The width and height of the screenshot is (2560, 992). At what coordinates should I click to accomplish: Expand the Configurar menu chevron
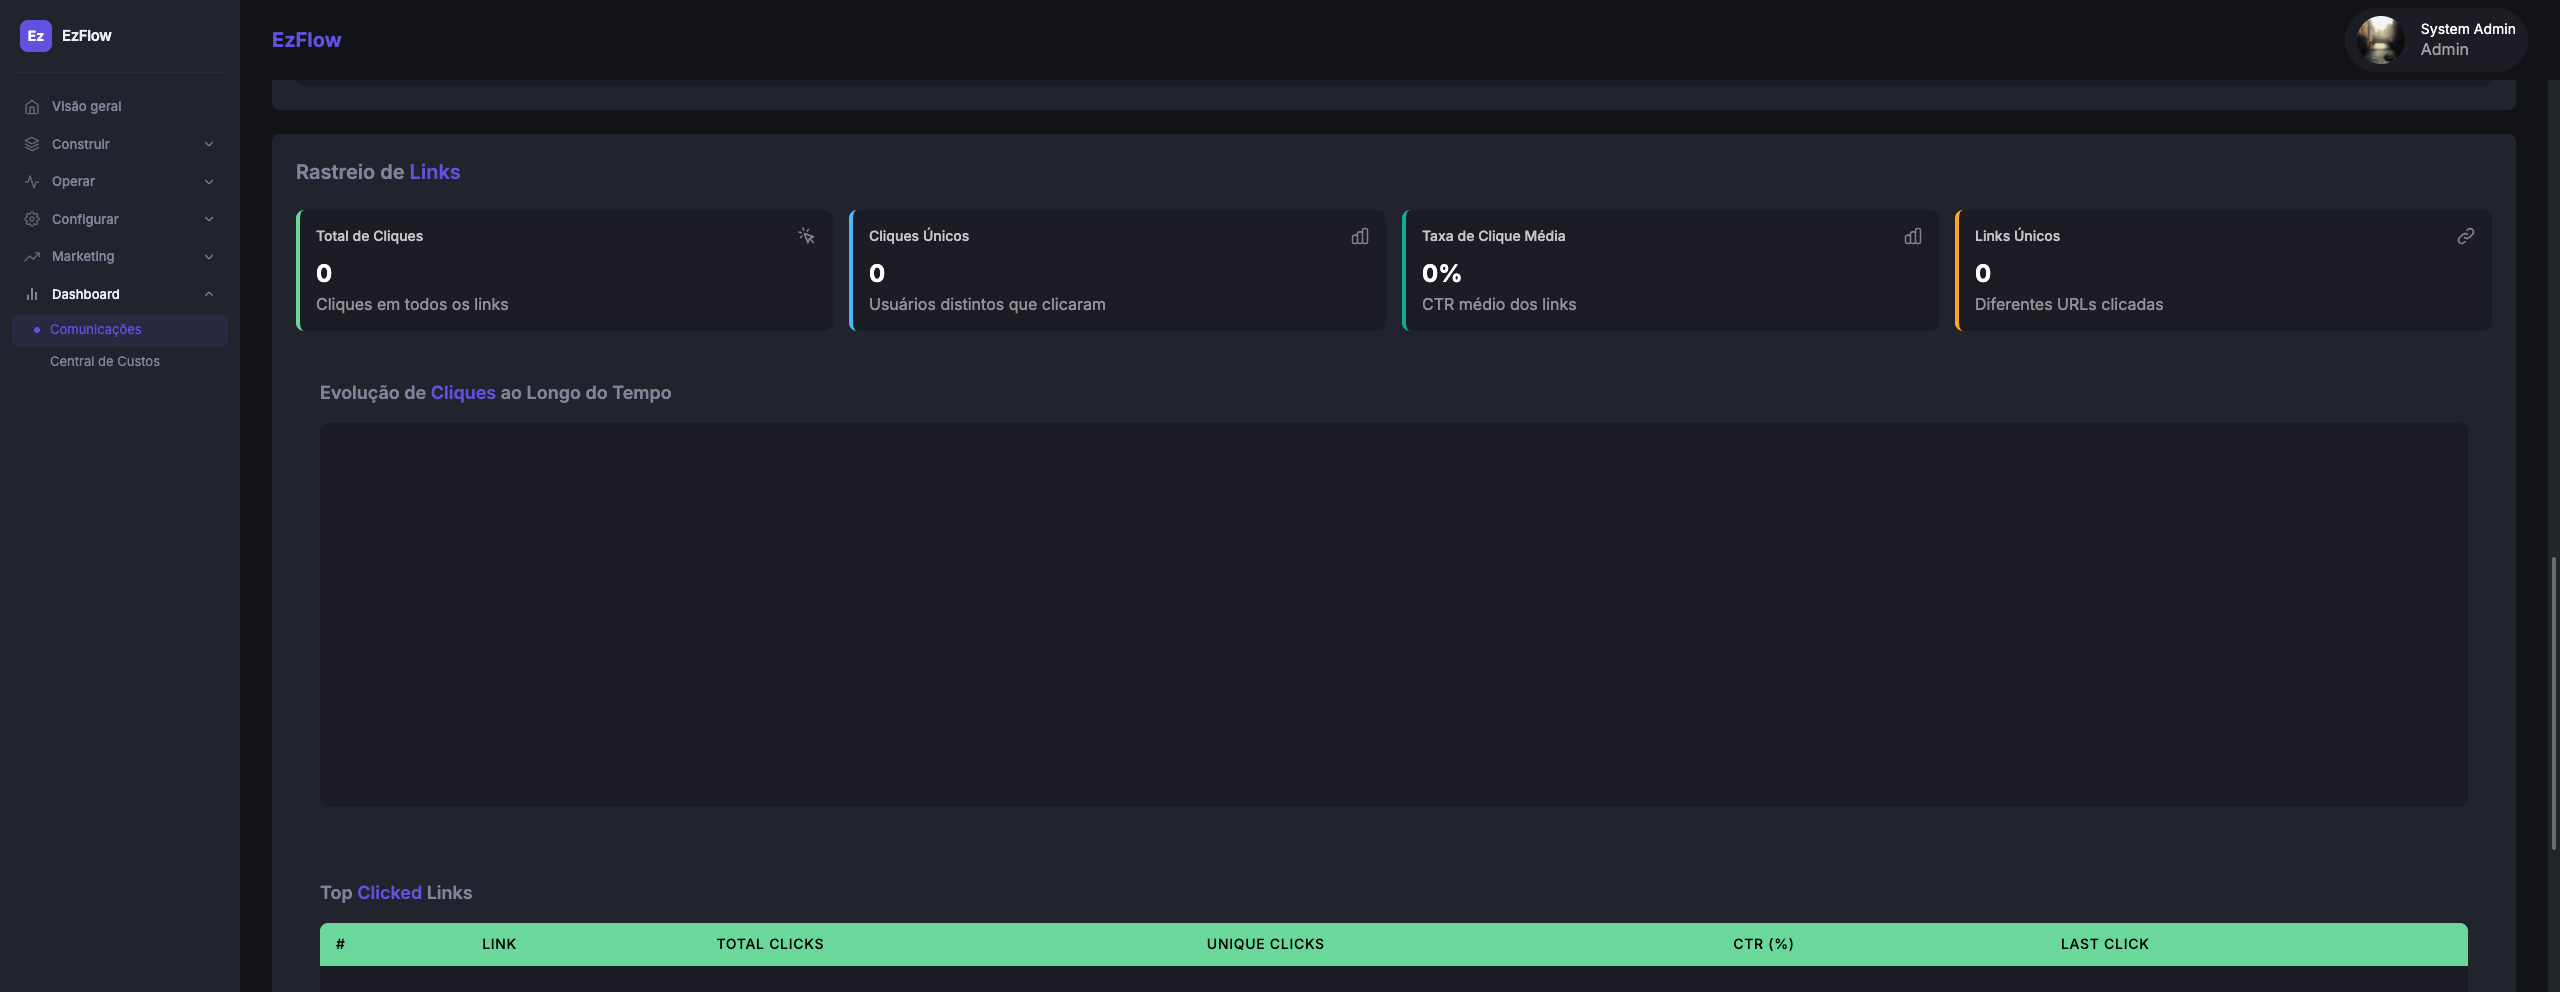(209, 219)
